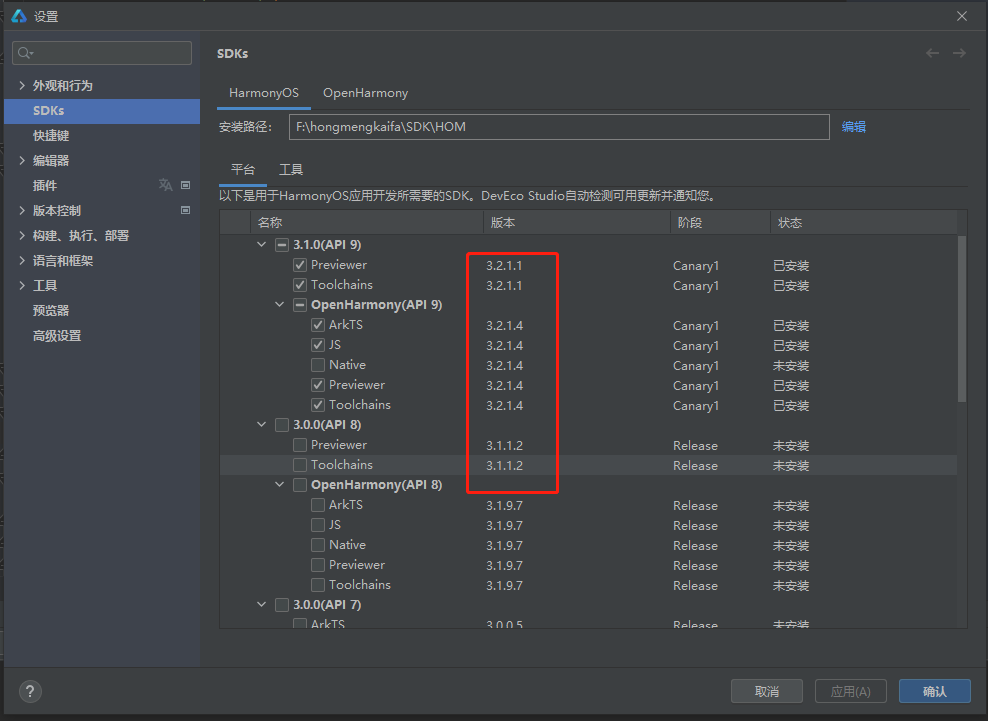Uncheck Previewer version 3.2.1.1
The image size is (988, 721).
[x=300, y=265]
